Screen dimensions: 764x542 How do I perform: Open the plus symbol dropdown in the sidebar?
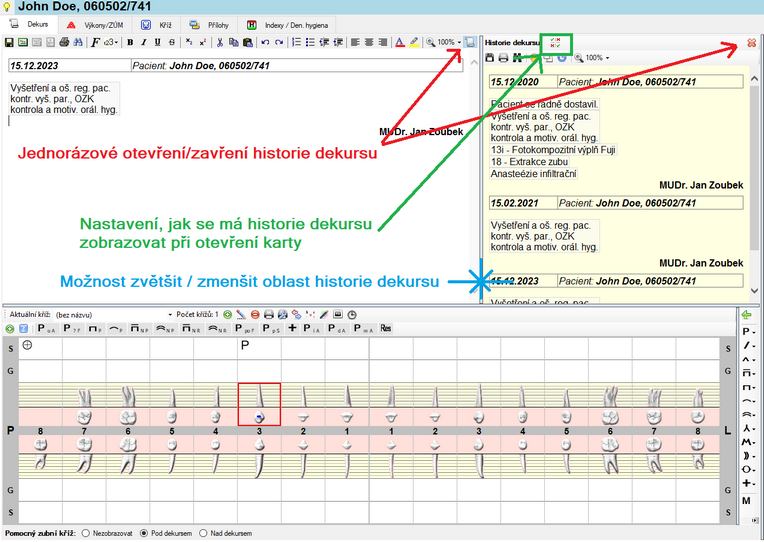pyautogui.click(x=748, y=484)
